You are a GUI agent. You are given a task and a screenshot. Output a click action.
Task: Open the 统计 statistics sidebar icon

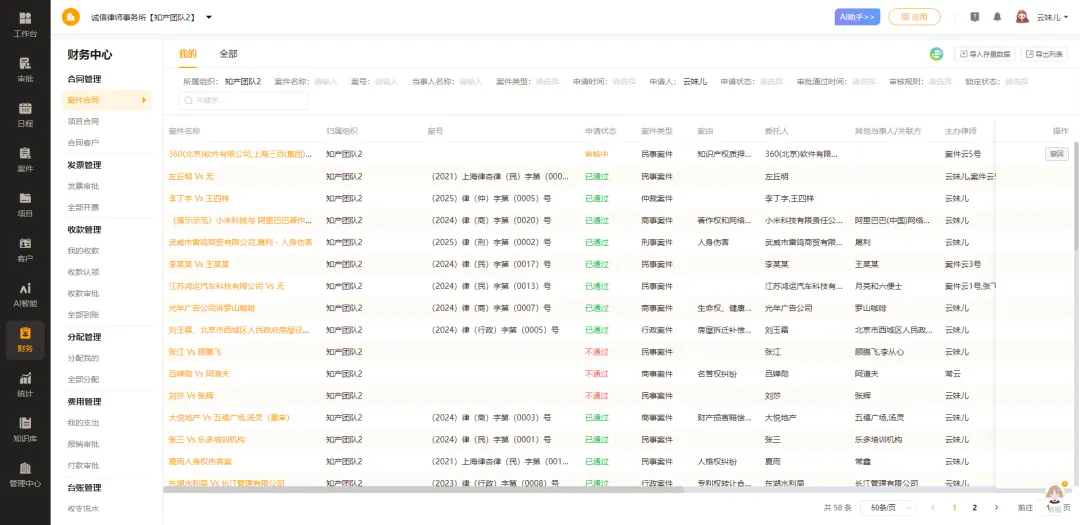25,383
